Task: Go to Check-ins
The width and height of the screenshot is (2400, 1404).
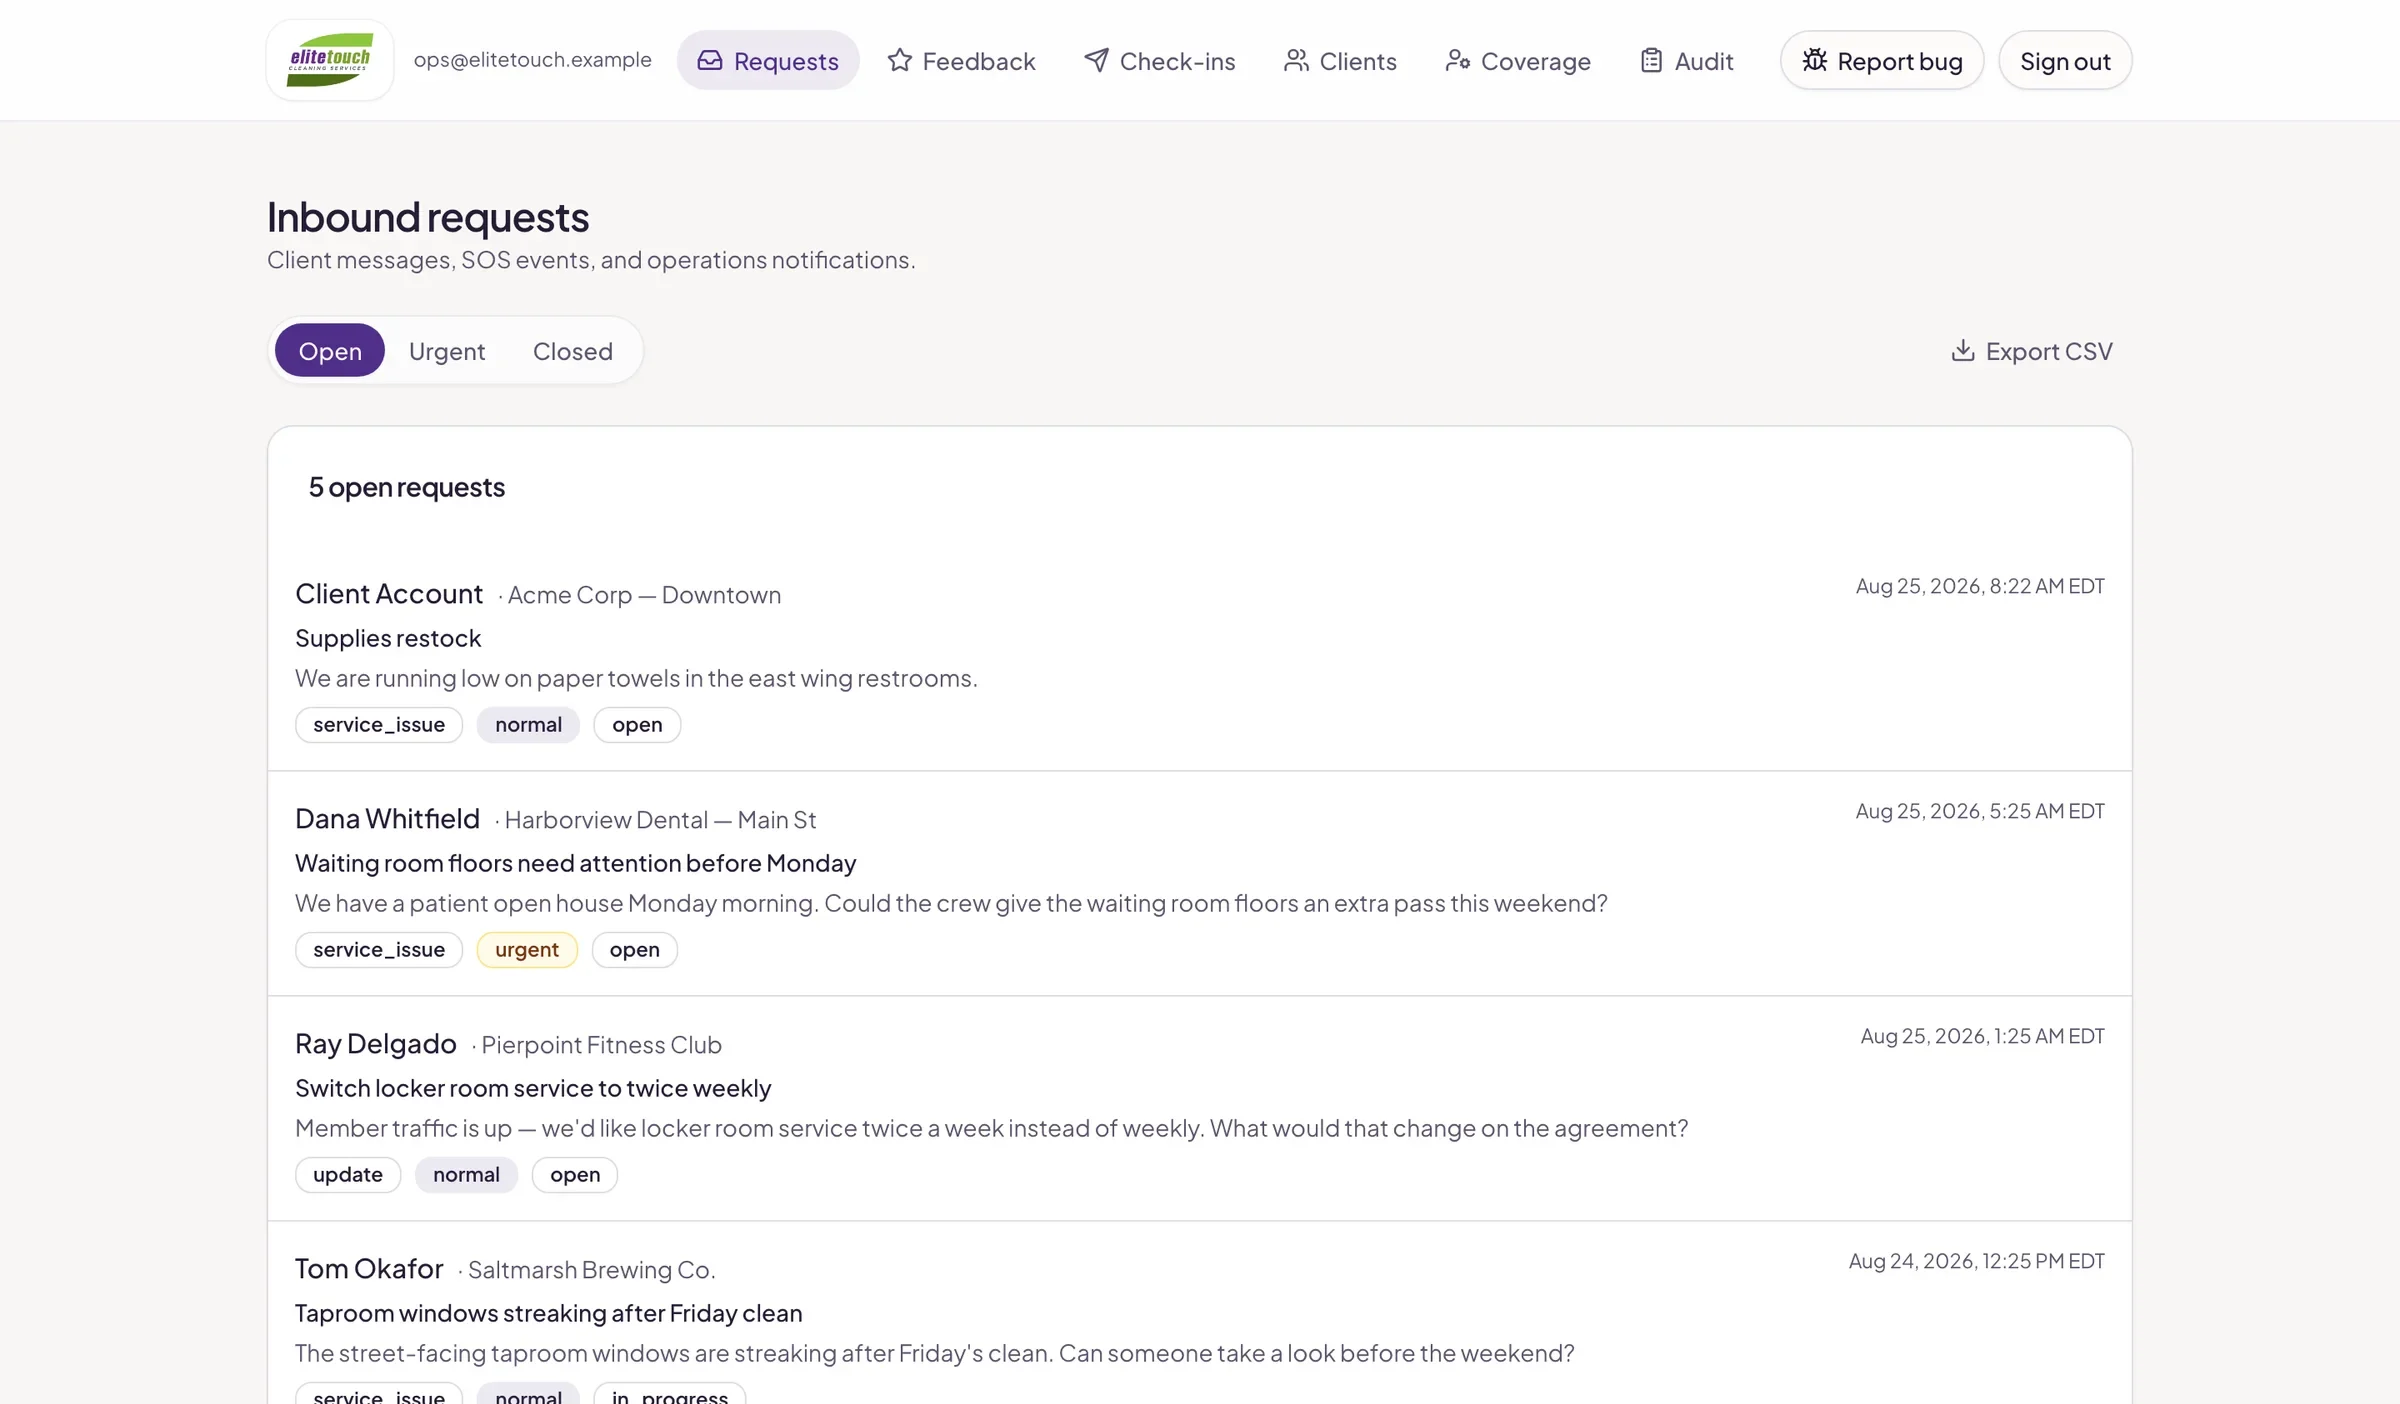Action: (1159, 61)
